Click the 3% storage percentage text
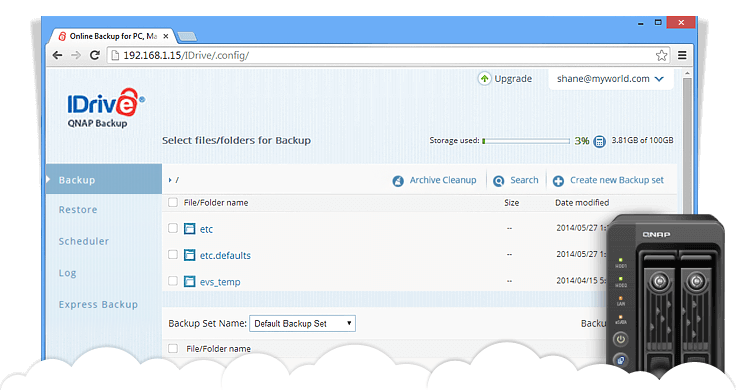 [x=582, y=141]
